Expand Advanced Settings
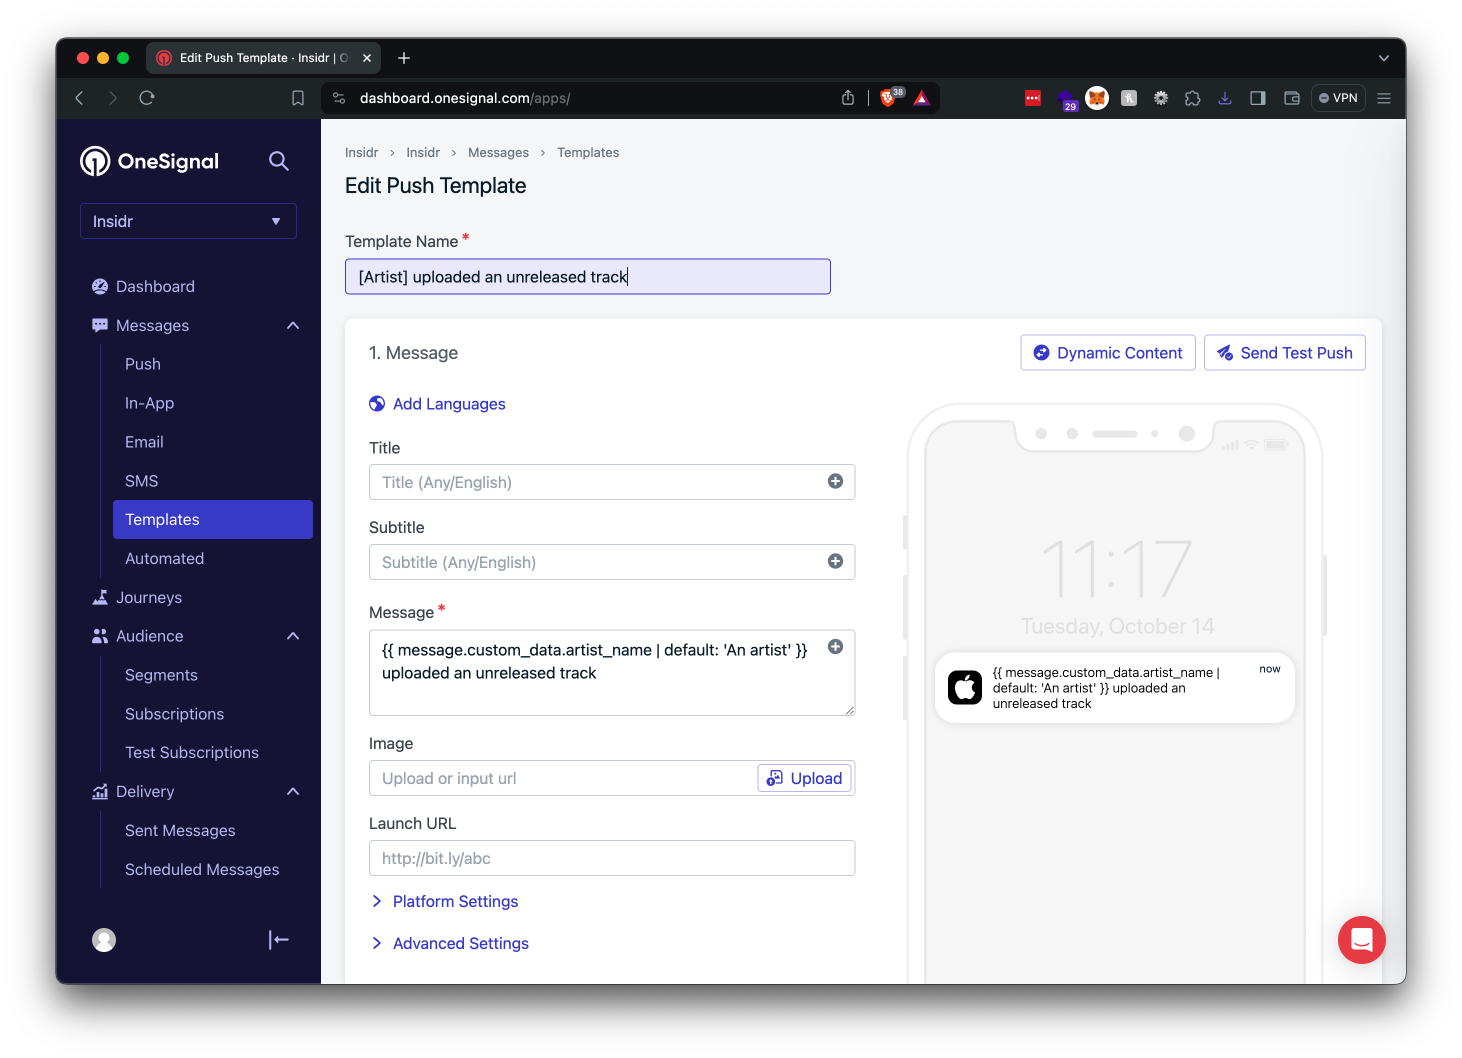This screenshot has height=1058, width=1462. (460, 943)
